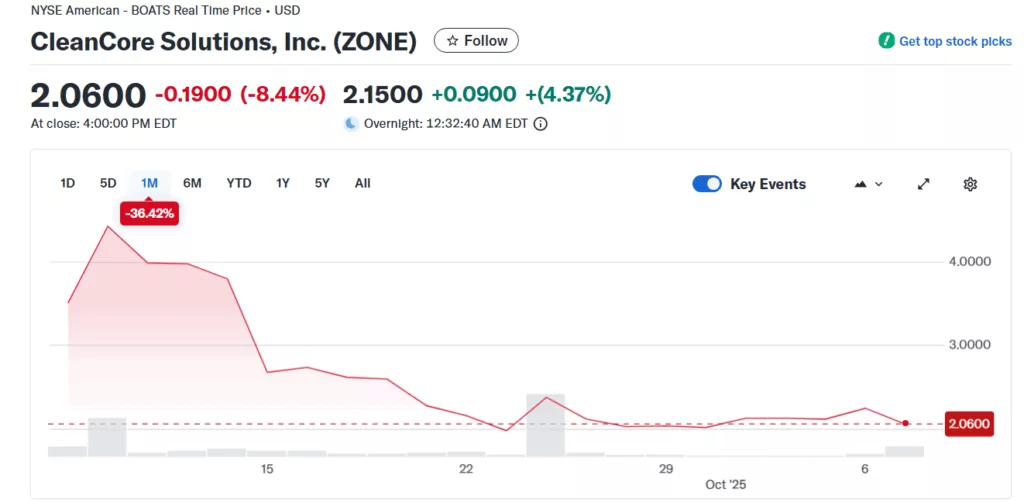Screen dimensions: 1024x503
Task: Toggle the Key Events switch
Action: click(x=707, y=184)
